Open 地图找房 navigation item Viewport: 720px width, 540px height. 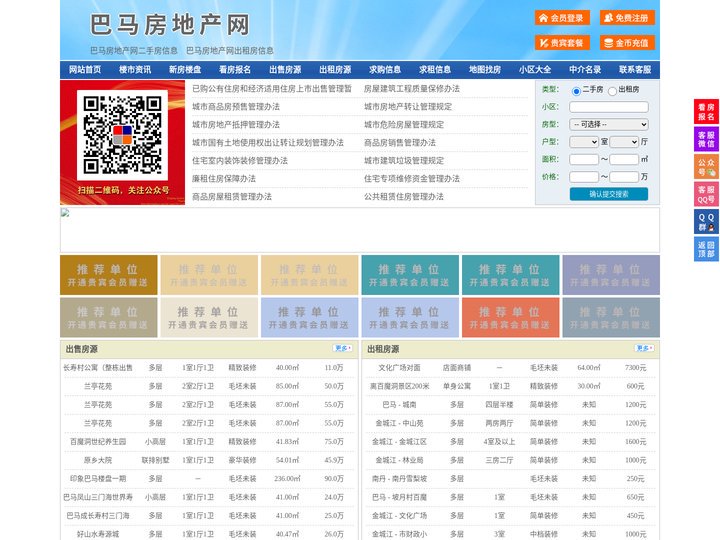[x=485, y=70]
